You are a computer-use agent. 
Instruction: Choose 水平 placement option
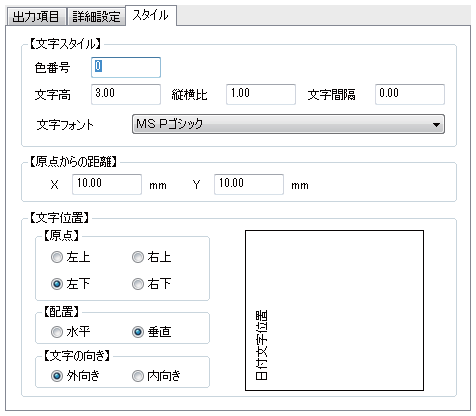pos(57,332)
